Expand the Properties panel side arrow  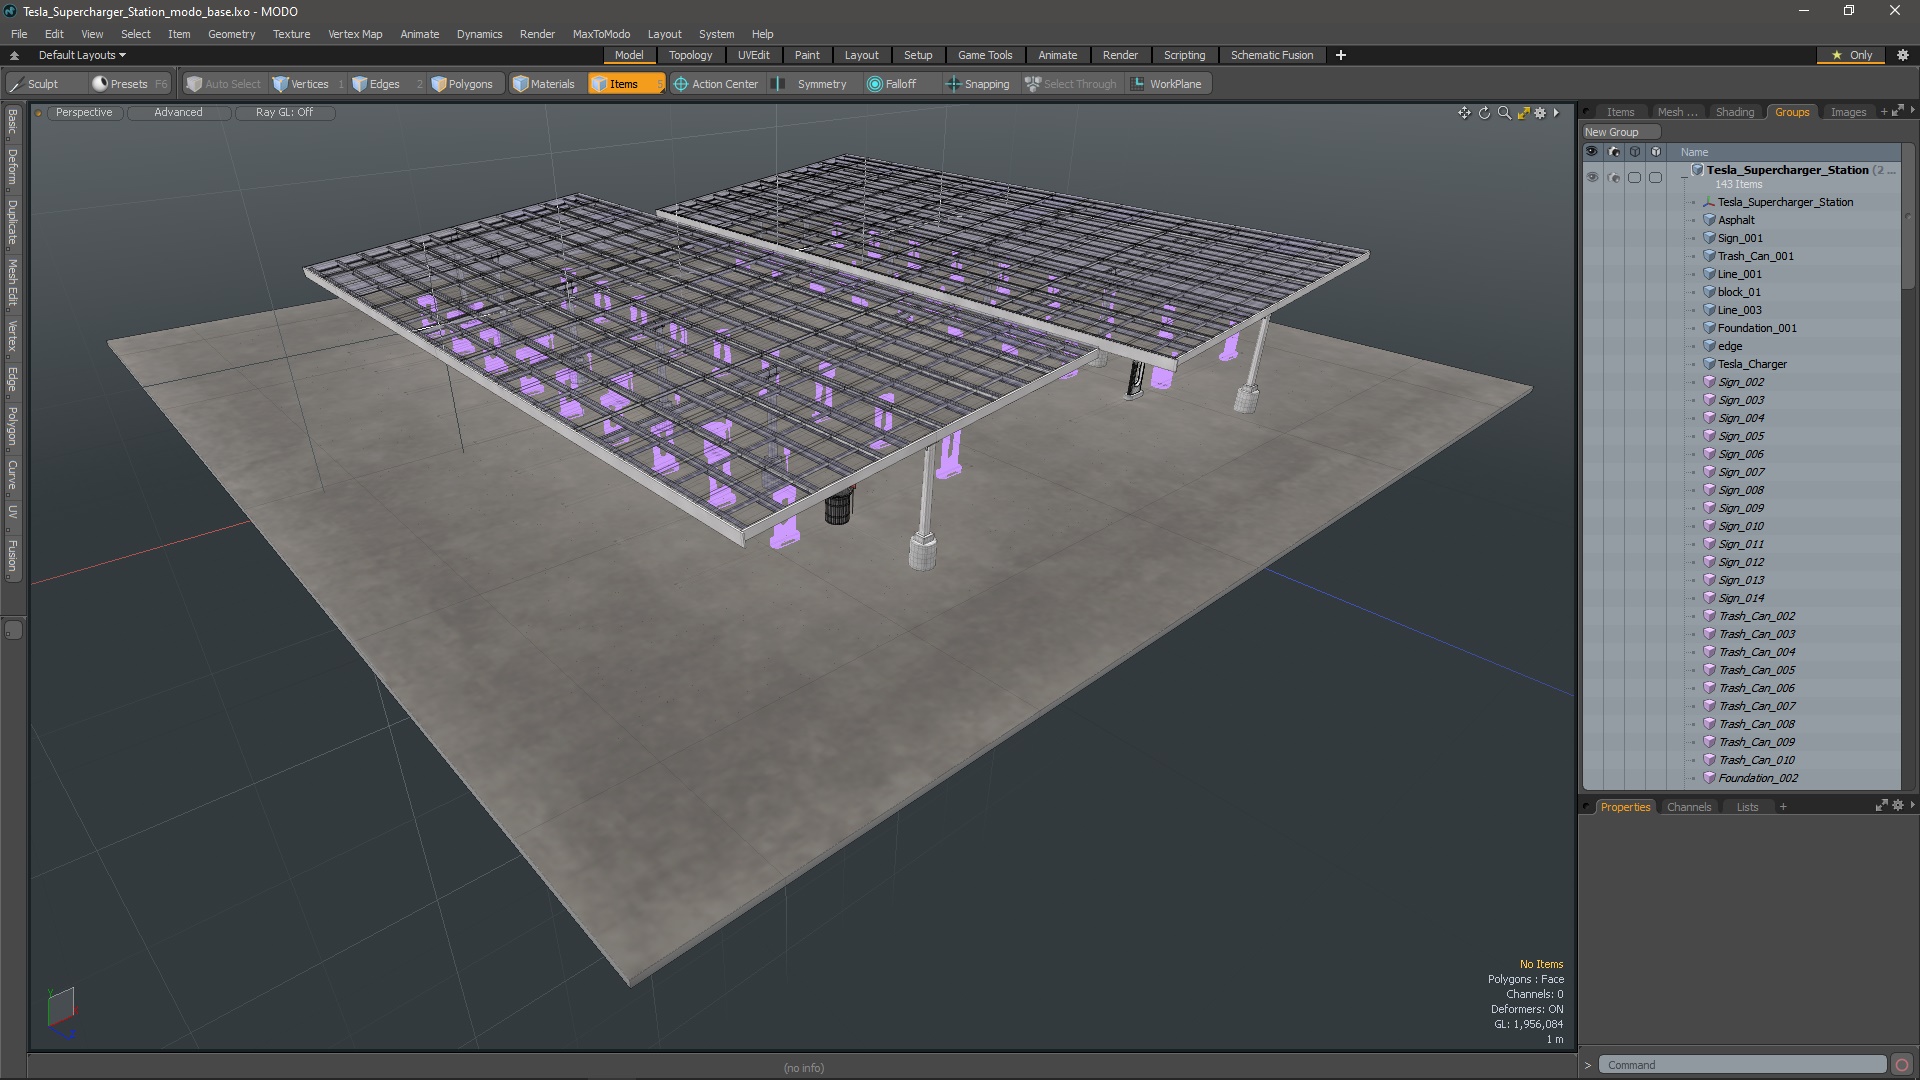(1912, 806)
